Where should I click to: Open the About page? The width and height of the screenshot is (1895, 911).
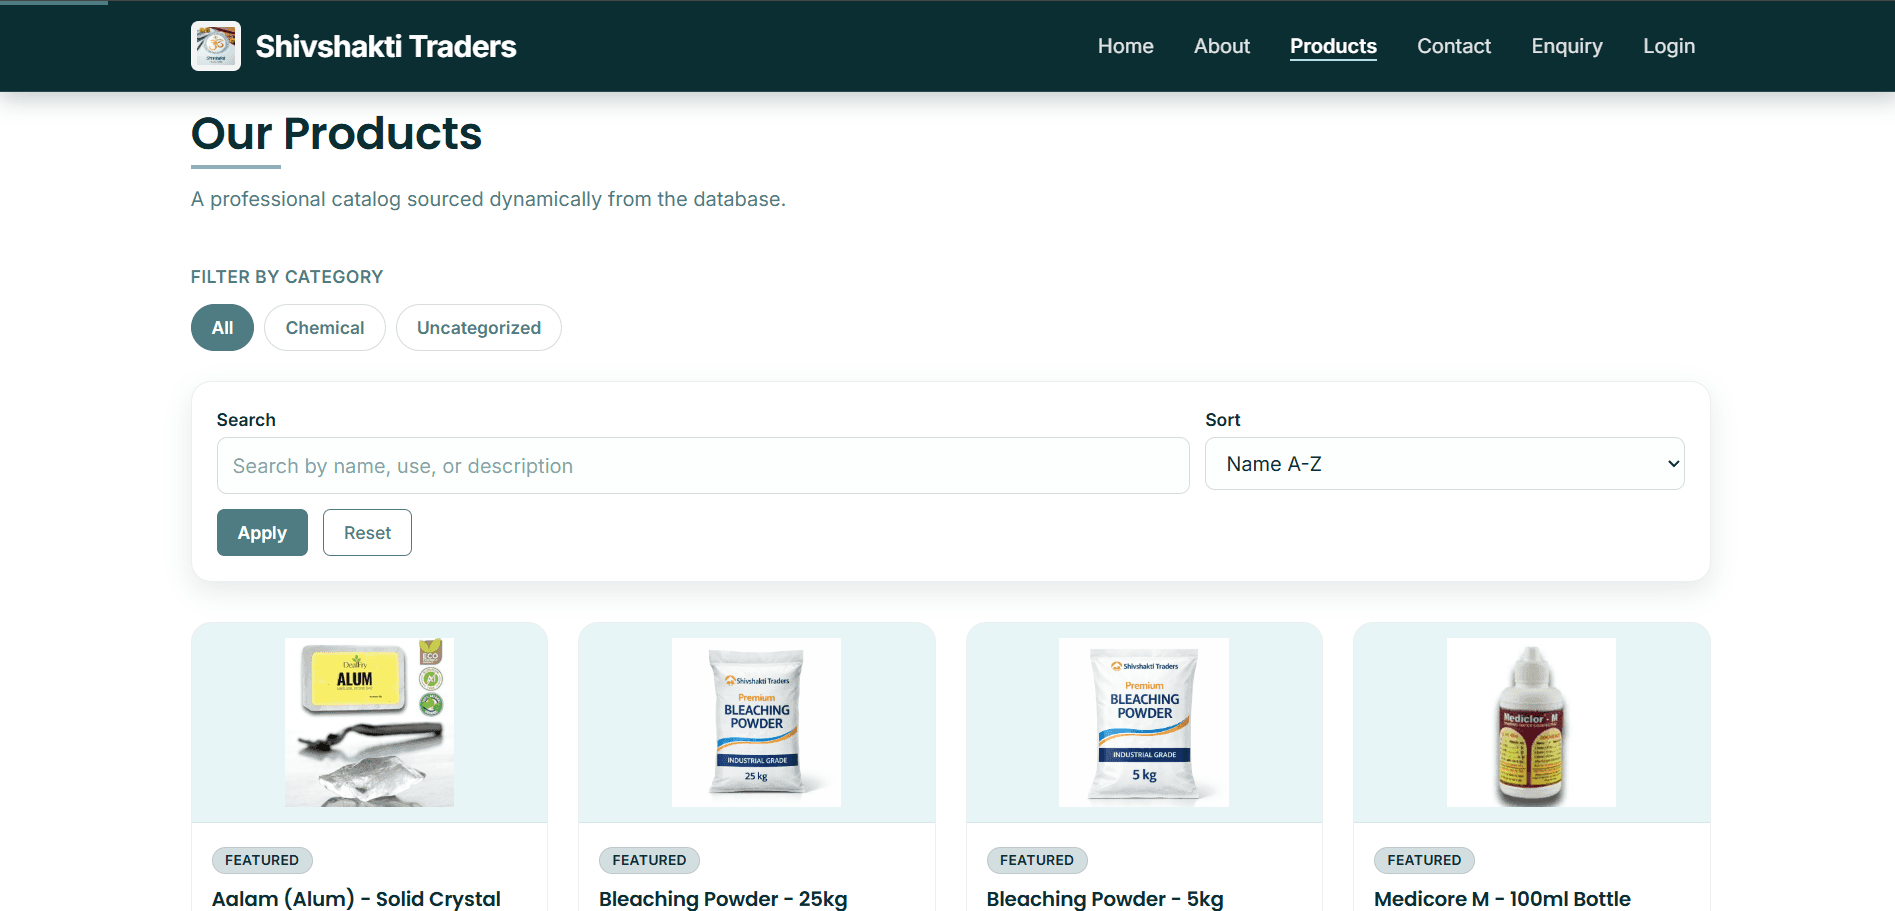coord(1221,46)
